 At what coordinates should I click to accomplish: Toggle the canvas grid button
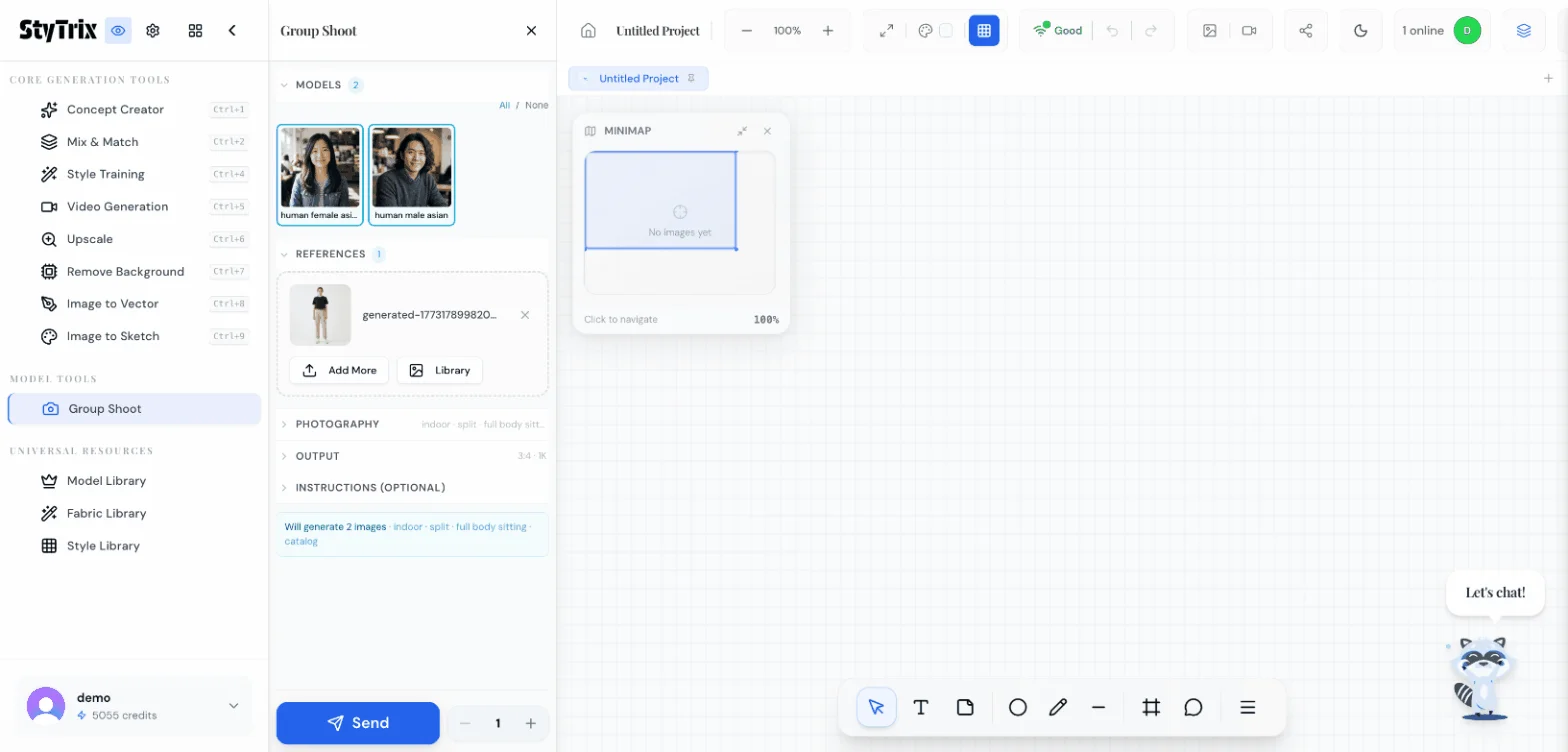coord(983,31)
